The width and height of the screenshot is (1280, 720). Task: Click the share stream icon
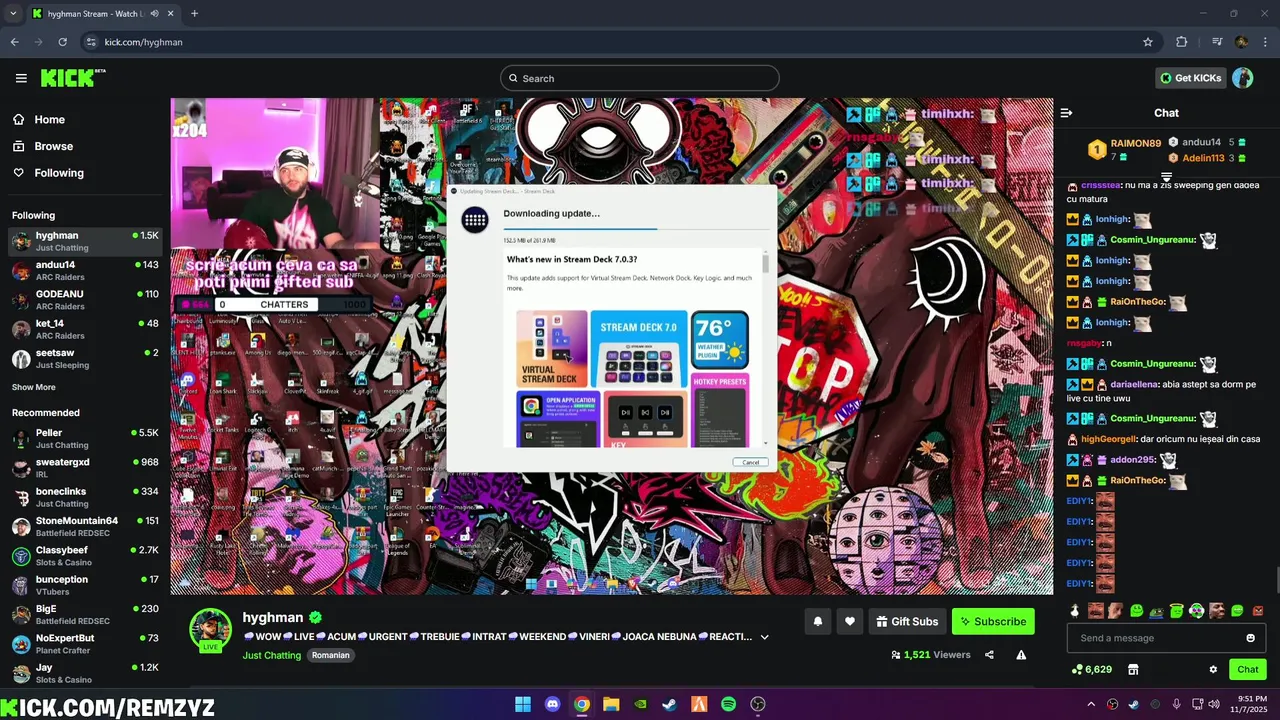point(989,655)
